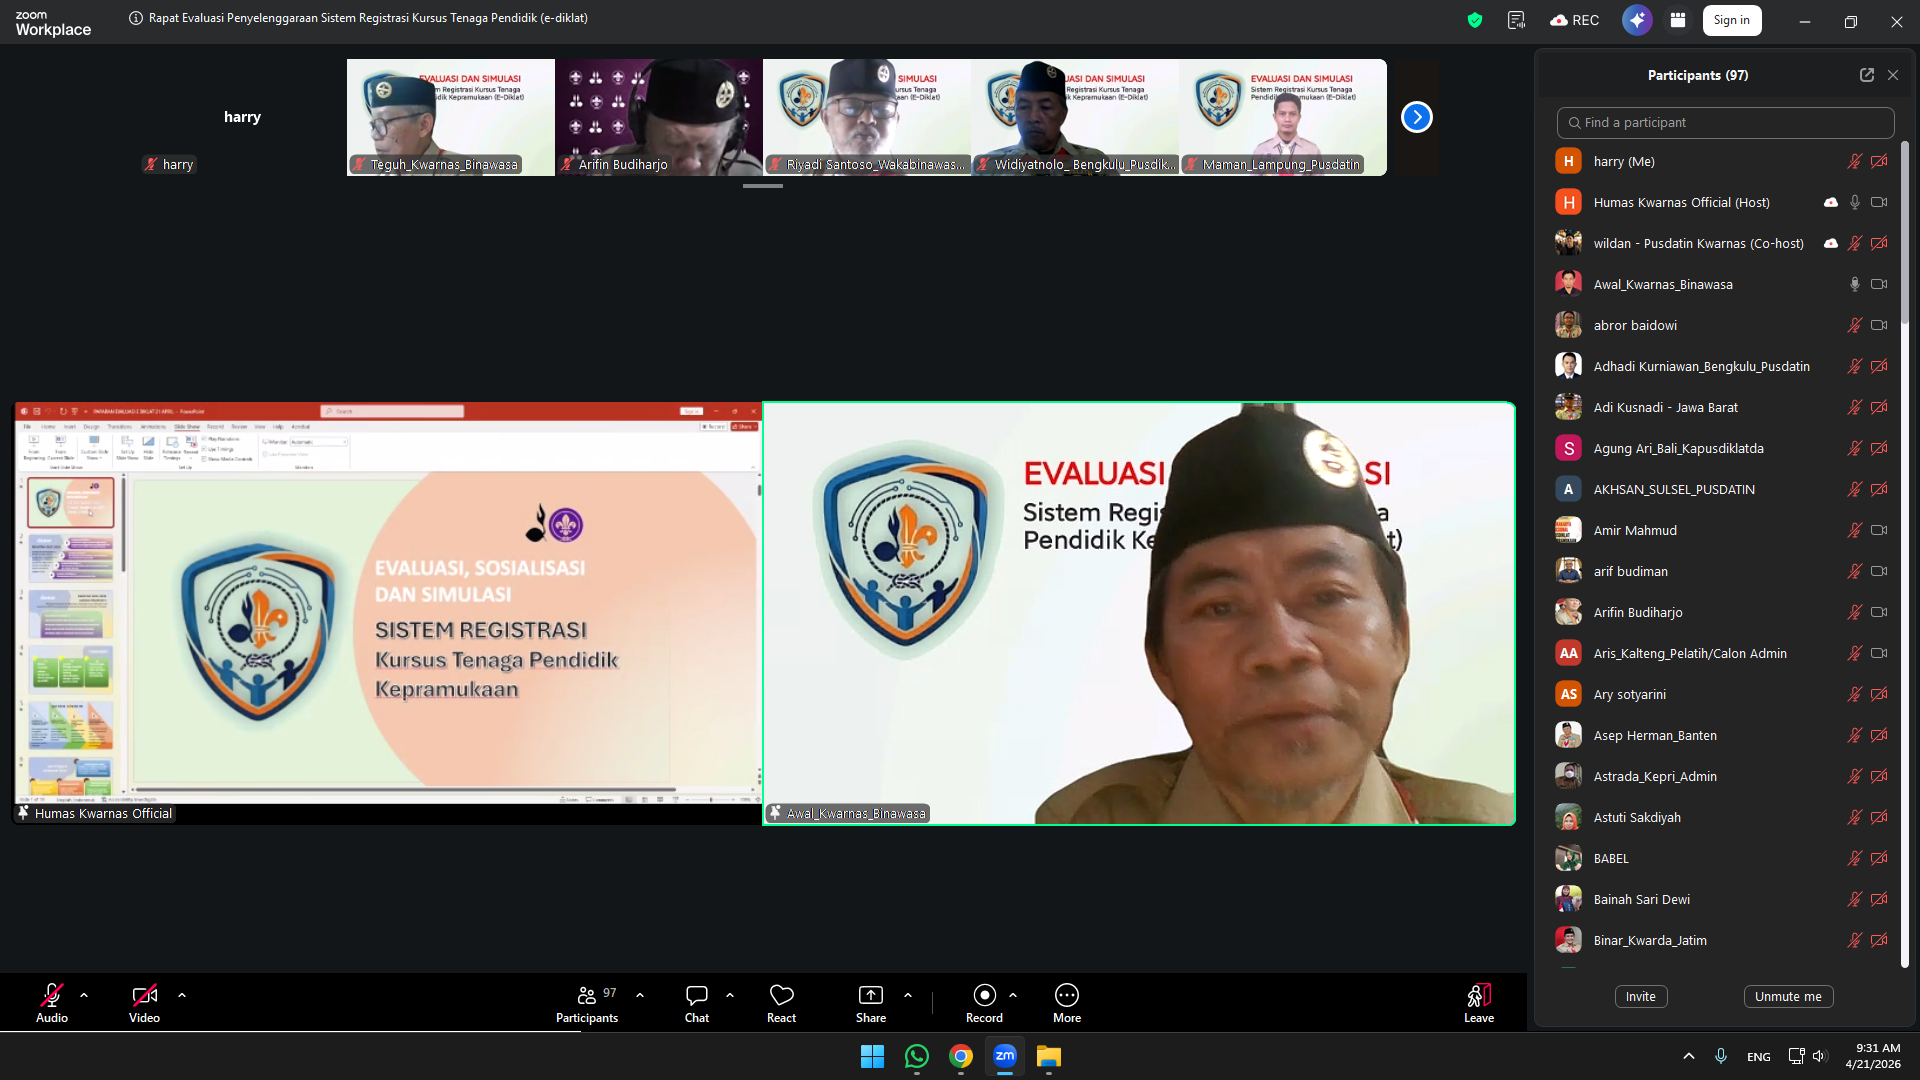Screen dimensions: 1920x1080
Task: Click the Invite button
Action: pos(1640,996)
